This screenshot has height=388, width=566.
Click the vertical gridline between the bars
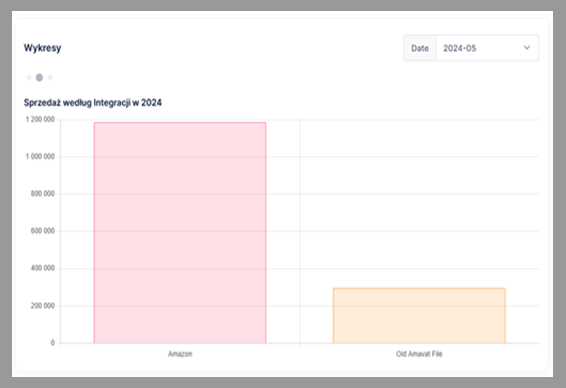tap(300, 233)
